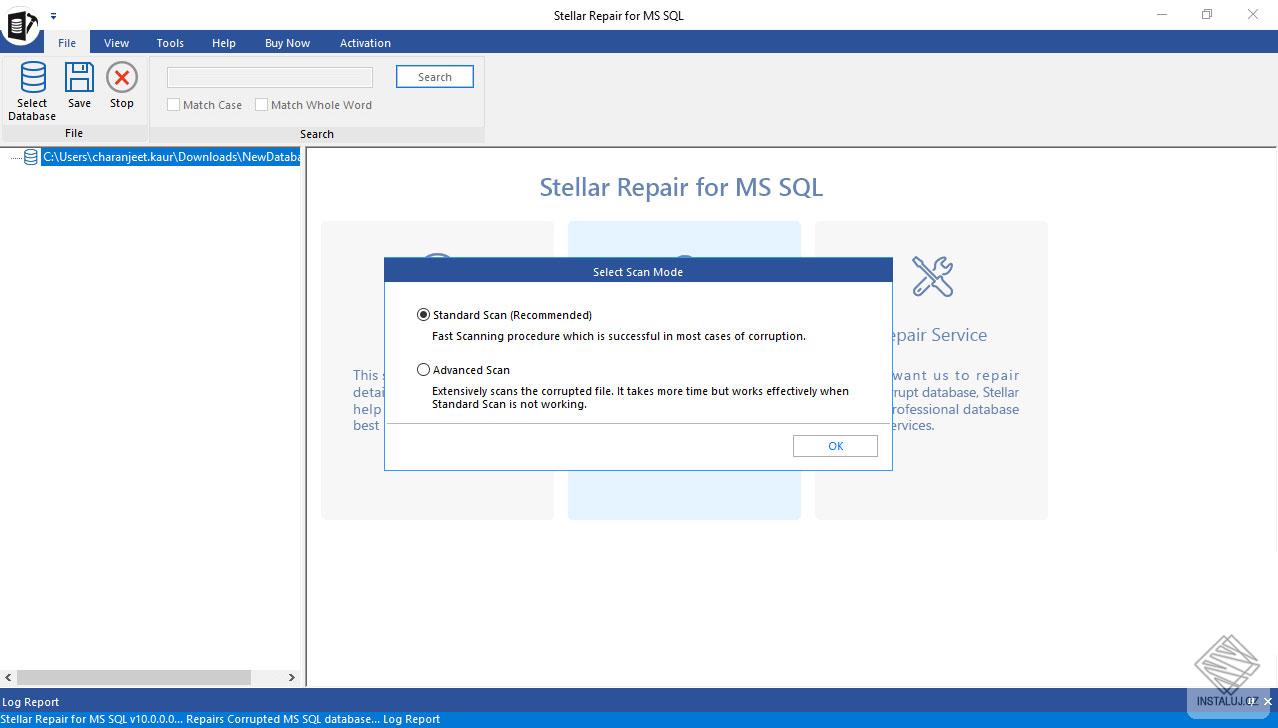
Task: Enable the Match Case checkbox
Action: pyautogui.click(x=173, y=105)
